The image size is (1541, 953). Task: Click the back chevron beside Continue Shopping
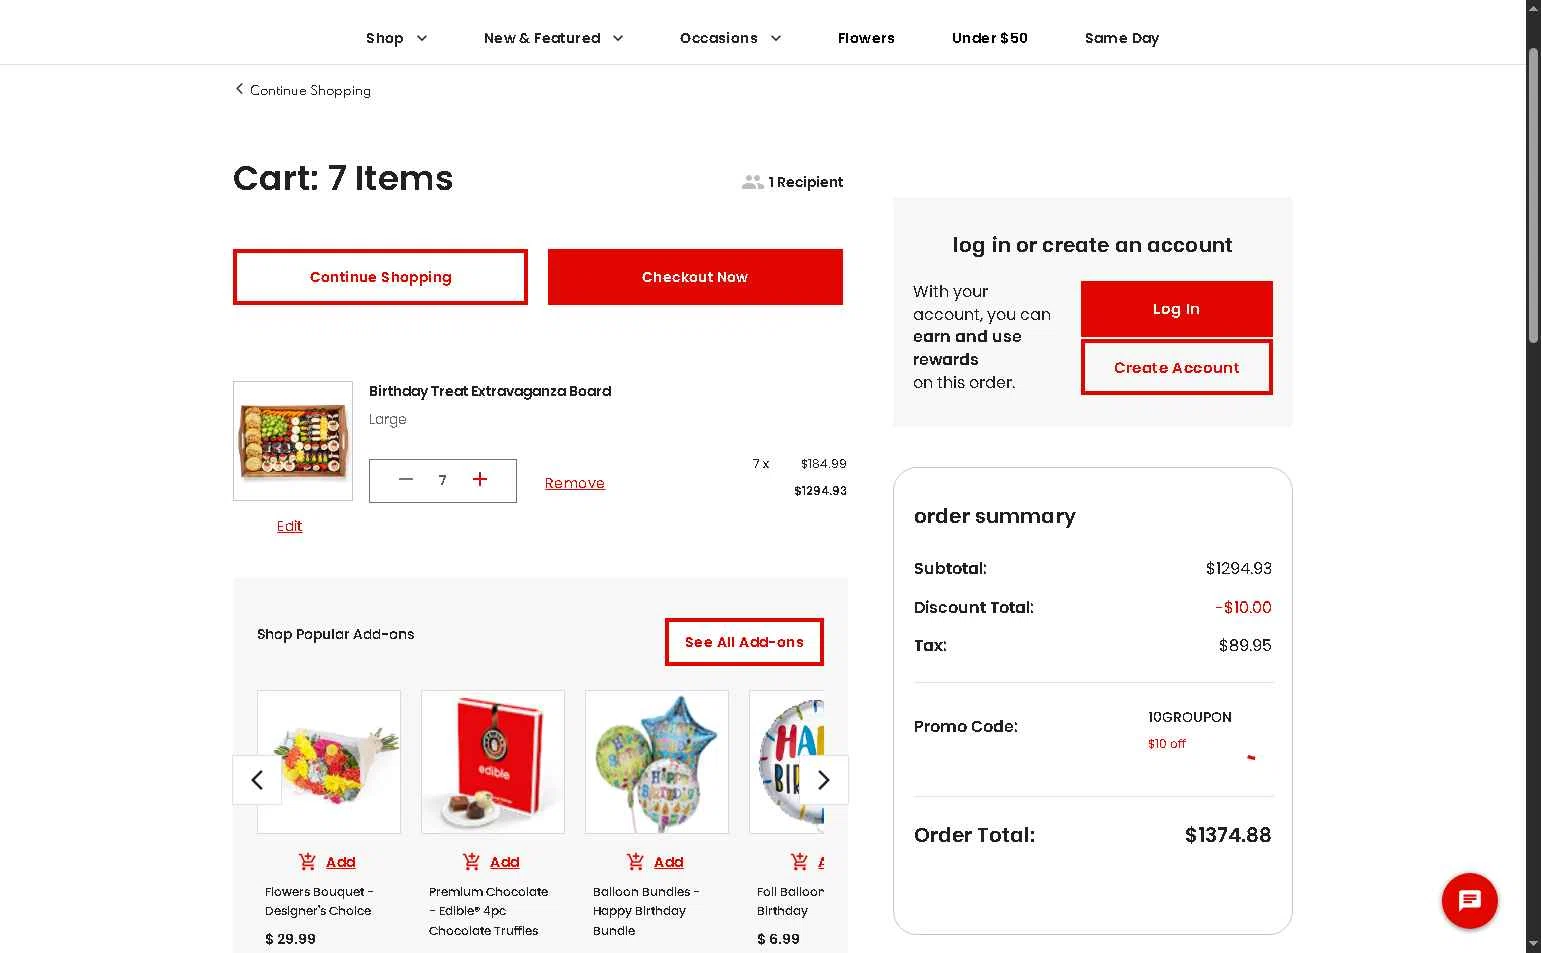click(239, 89)
